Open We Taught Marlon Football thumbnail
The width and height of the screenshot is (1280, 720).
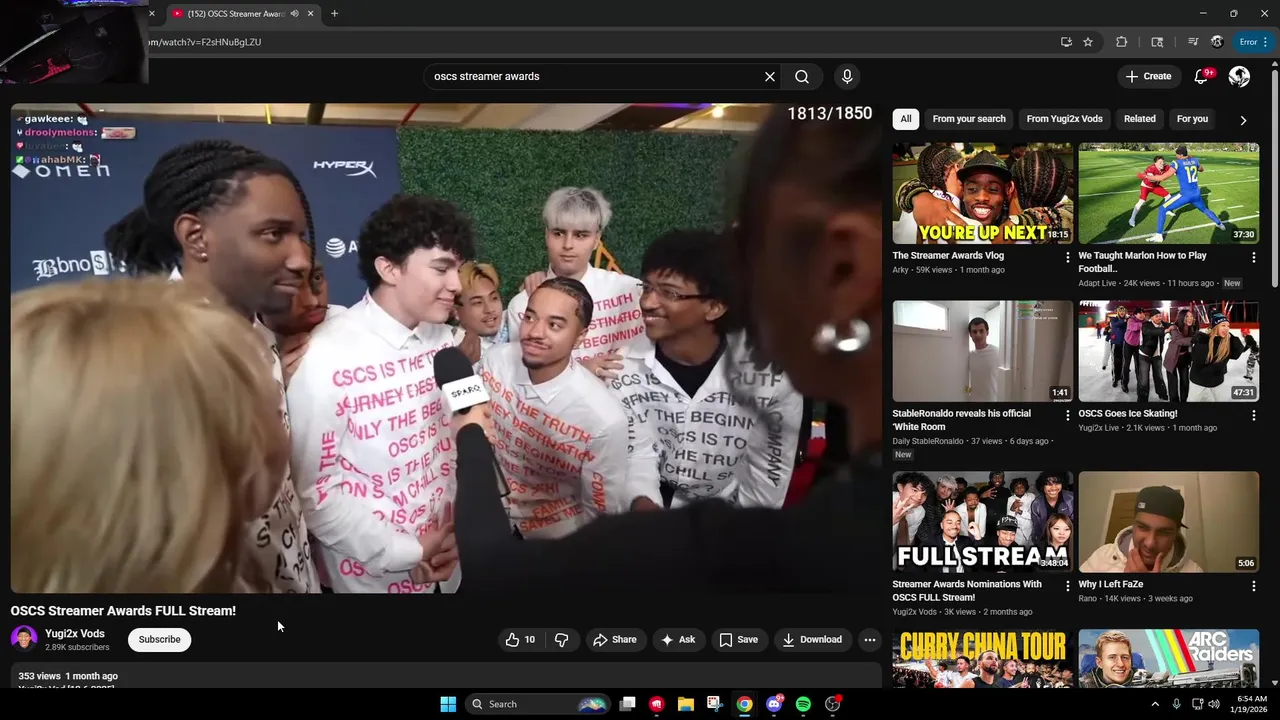pos(1169,193)
